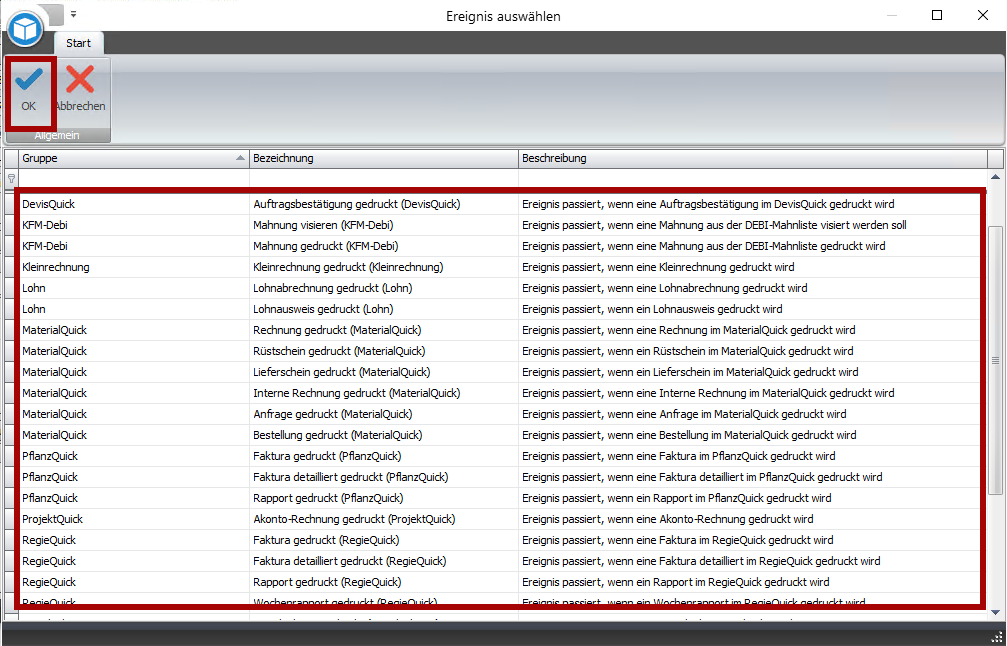
Task: Select row Rechnung gedruckt (MaterialQuick)
Action: point(500,330)
